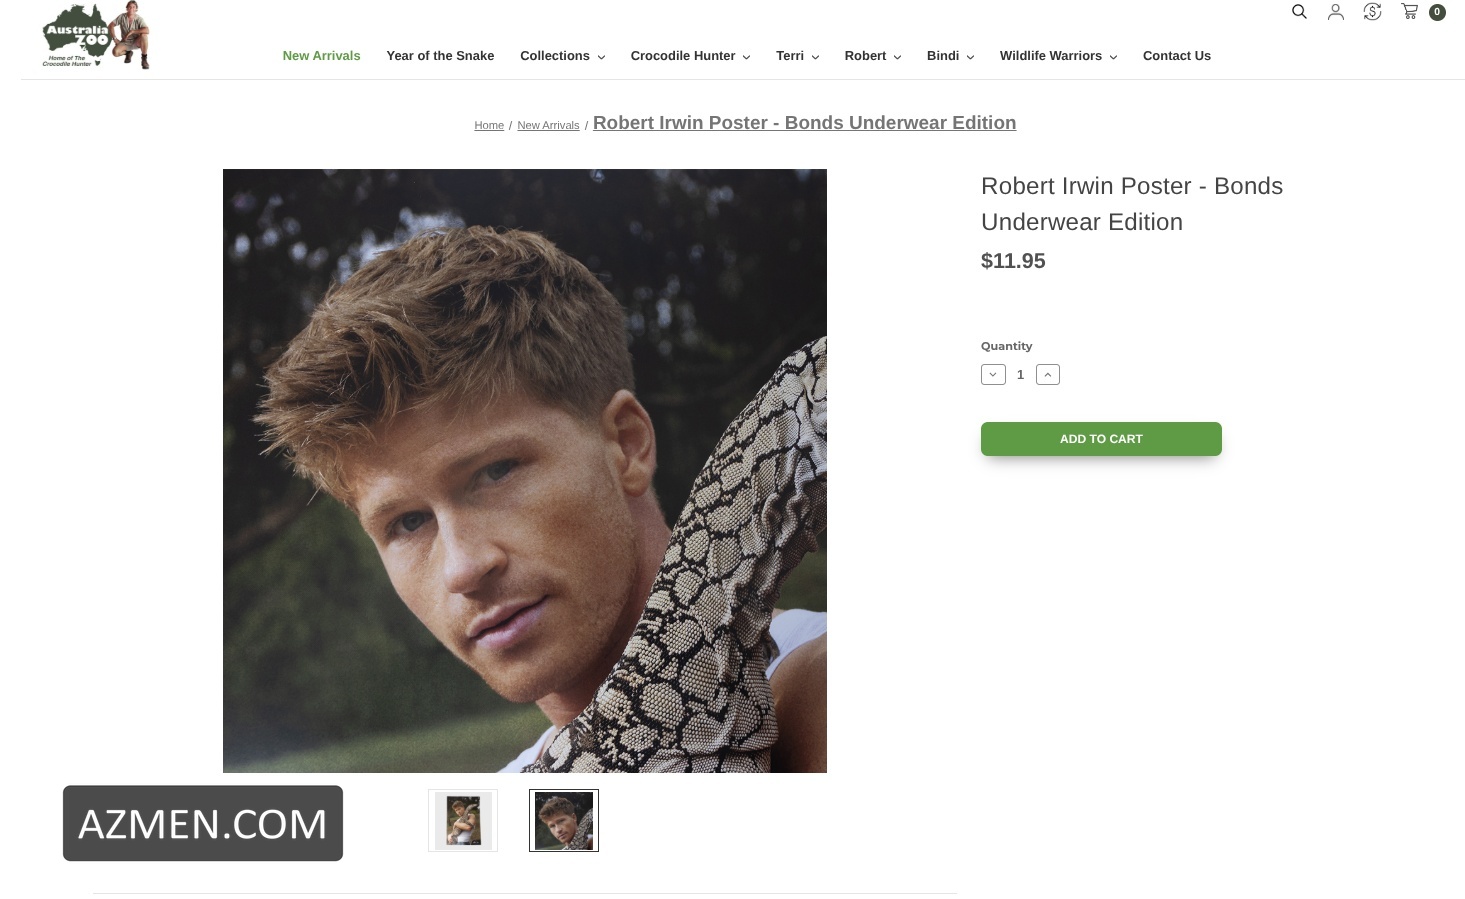Screen dimensions: 1465x899
Task: Increase quantity with the up arrow
Action: point(1048,375)
